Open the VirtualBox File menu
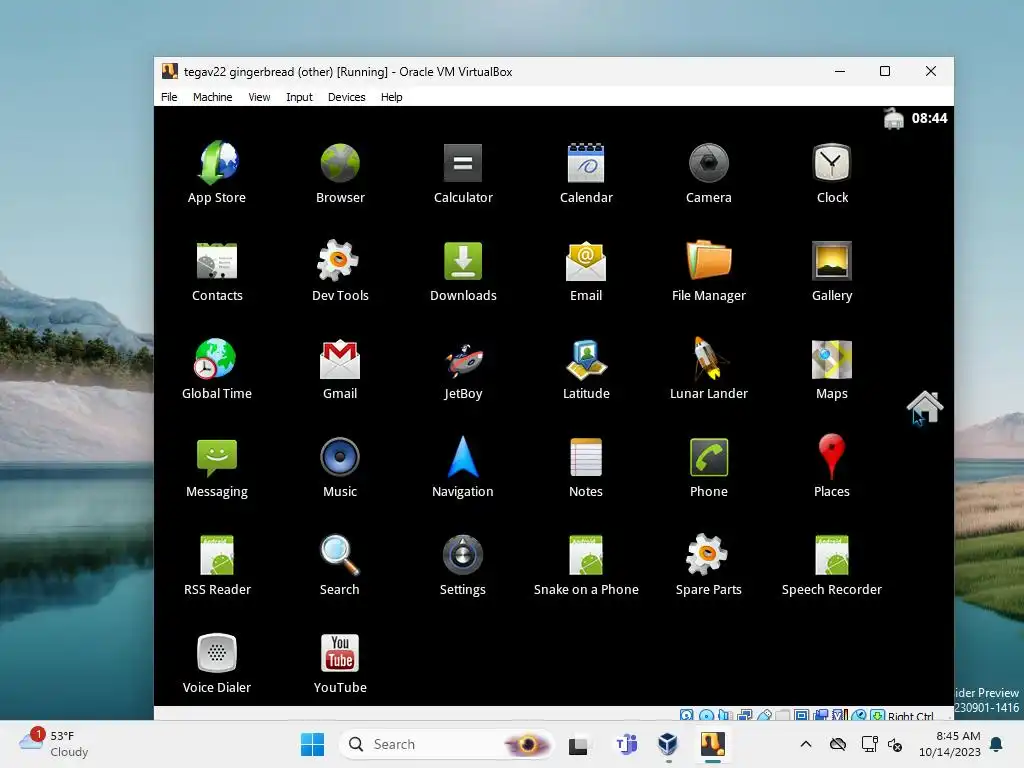The image size is (1024, 768). pyautogui.click(x=169, y=97)
